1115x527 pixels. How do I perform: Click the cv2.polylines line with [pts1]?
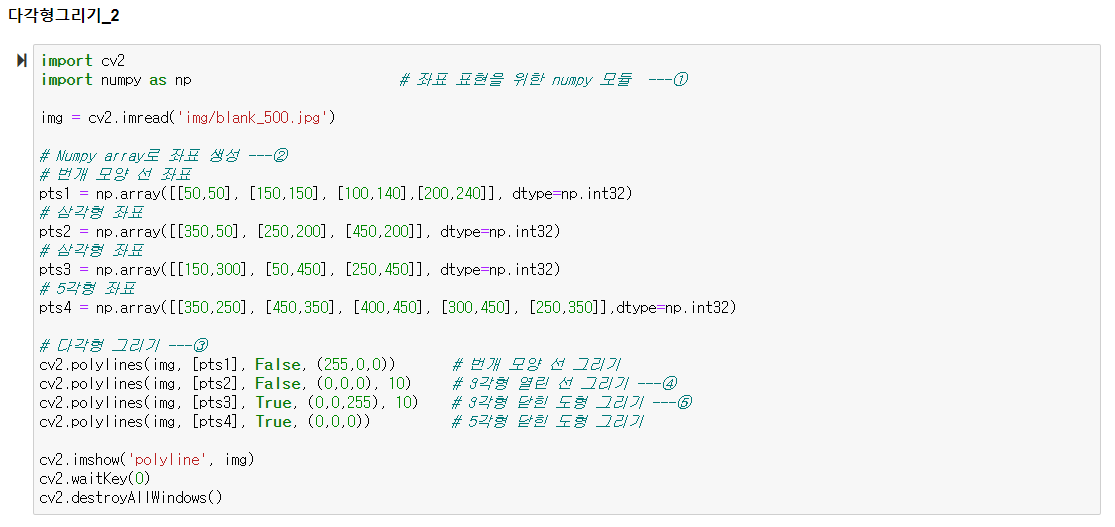218,365
